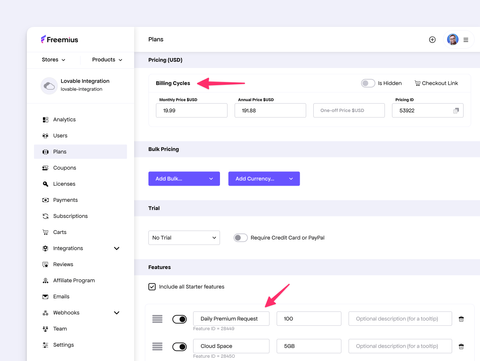Open the Payments page
Image resolution: width=480 pixels, height=361 pixels.
click(x=65, y=200)
